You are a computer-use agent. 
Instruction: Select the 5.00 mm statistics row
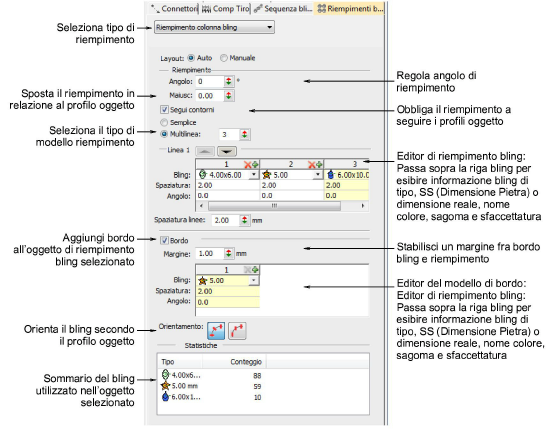(213, 386)
